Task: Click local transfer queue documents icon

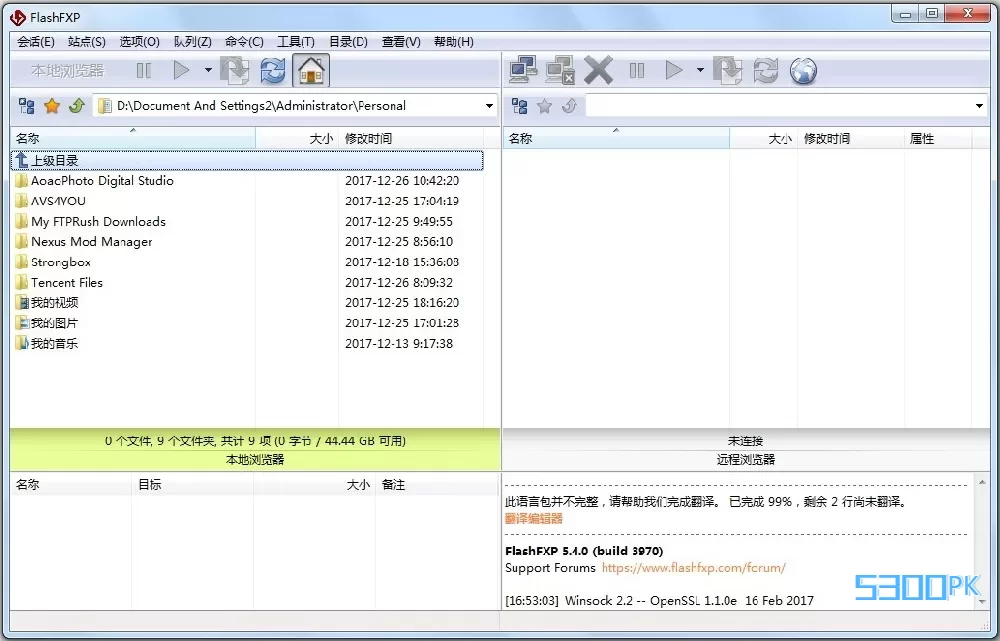Action: tap(235, 70)
